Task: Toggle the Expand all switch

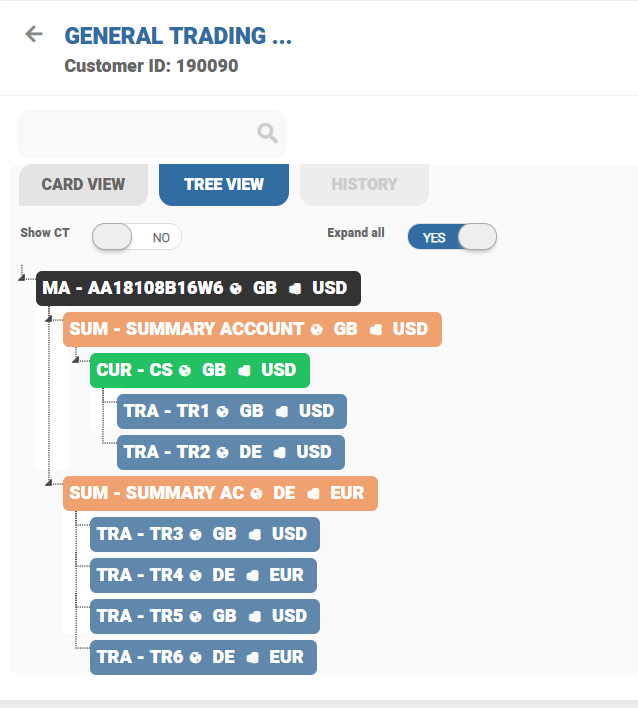Action: click(x=452, y=237)
